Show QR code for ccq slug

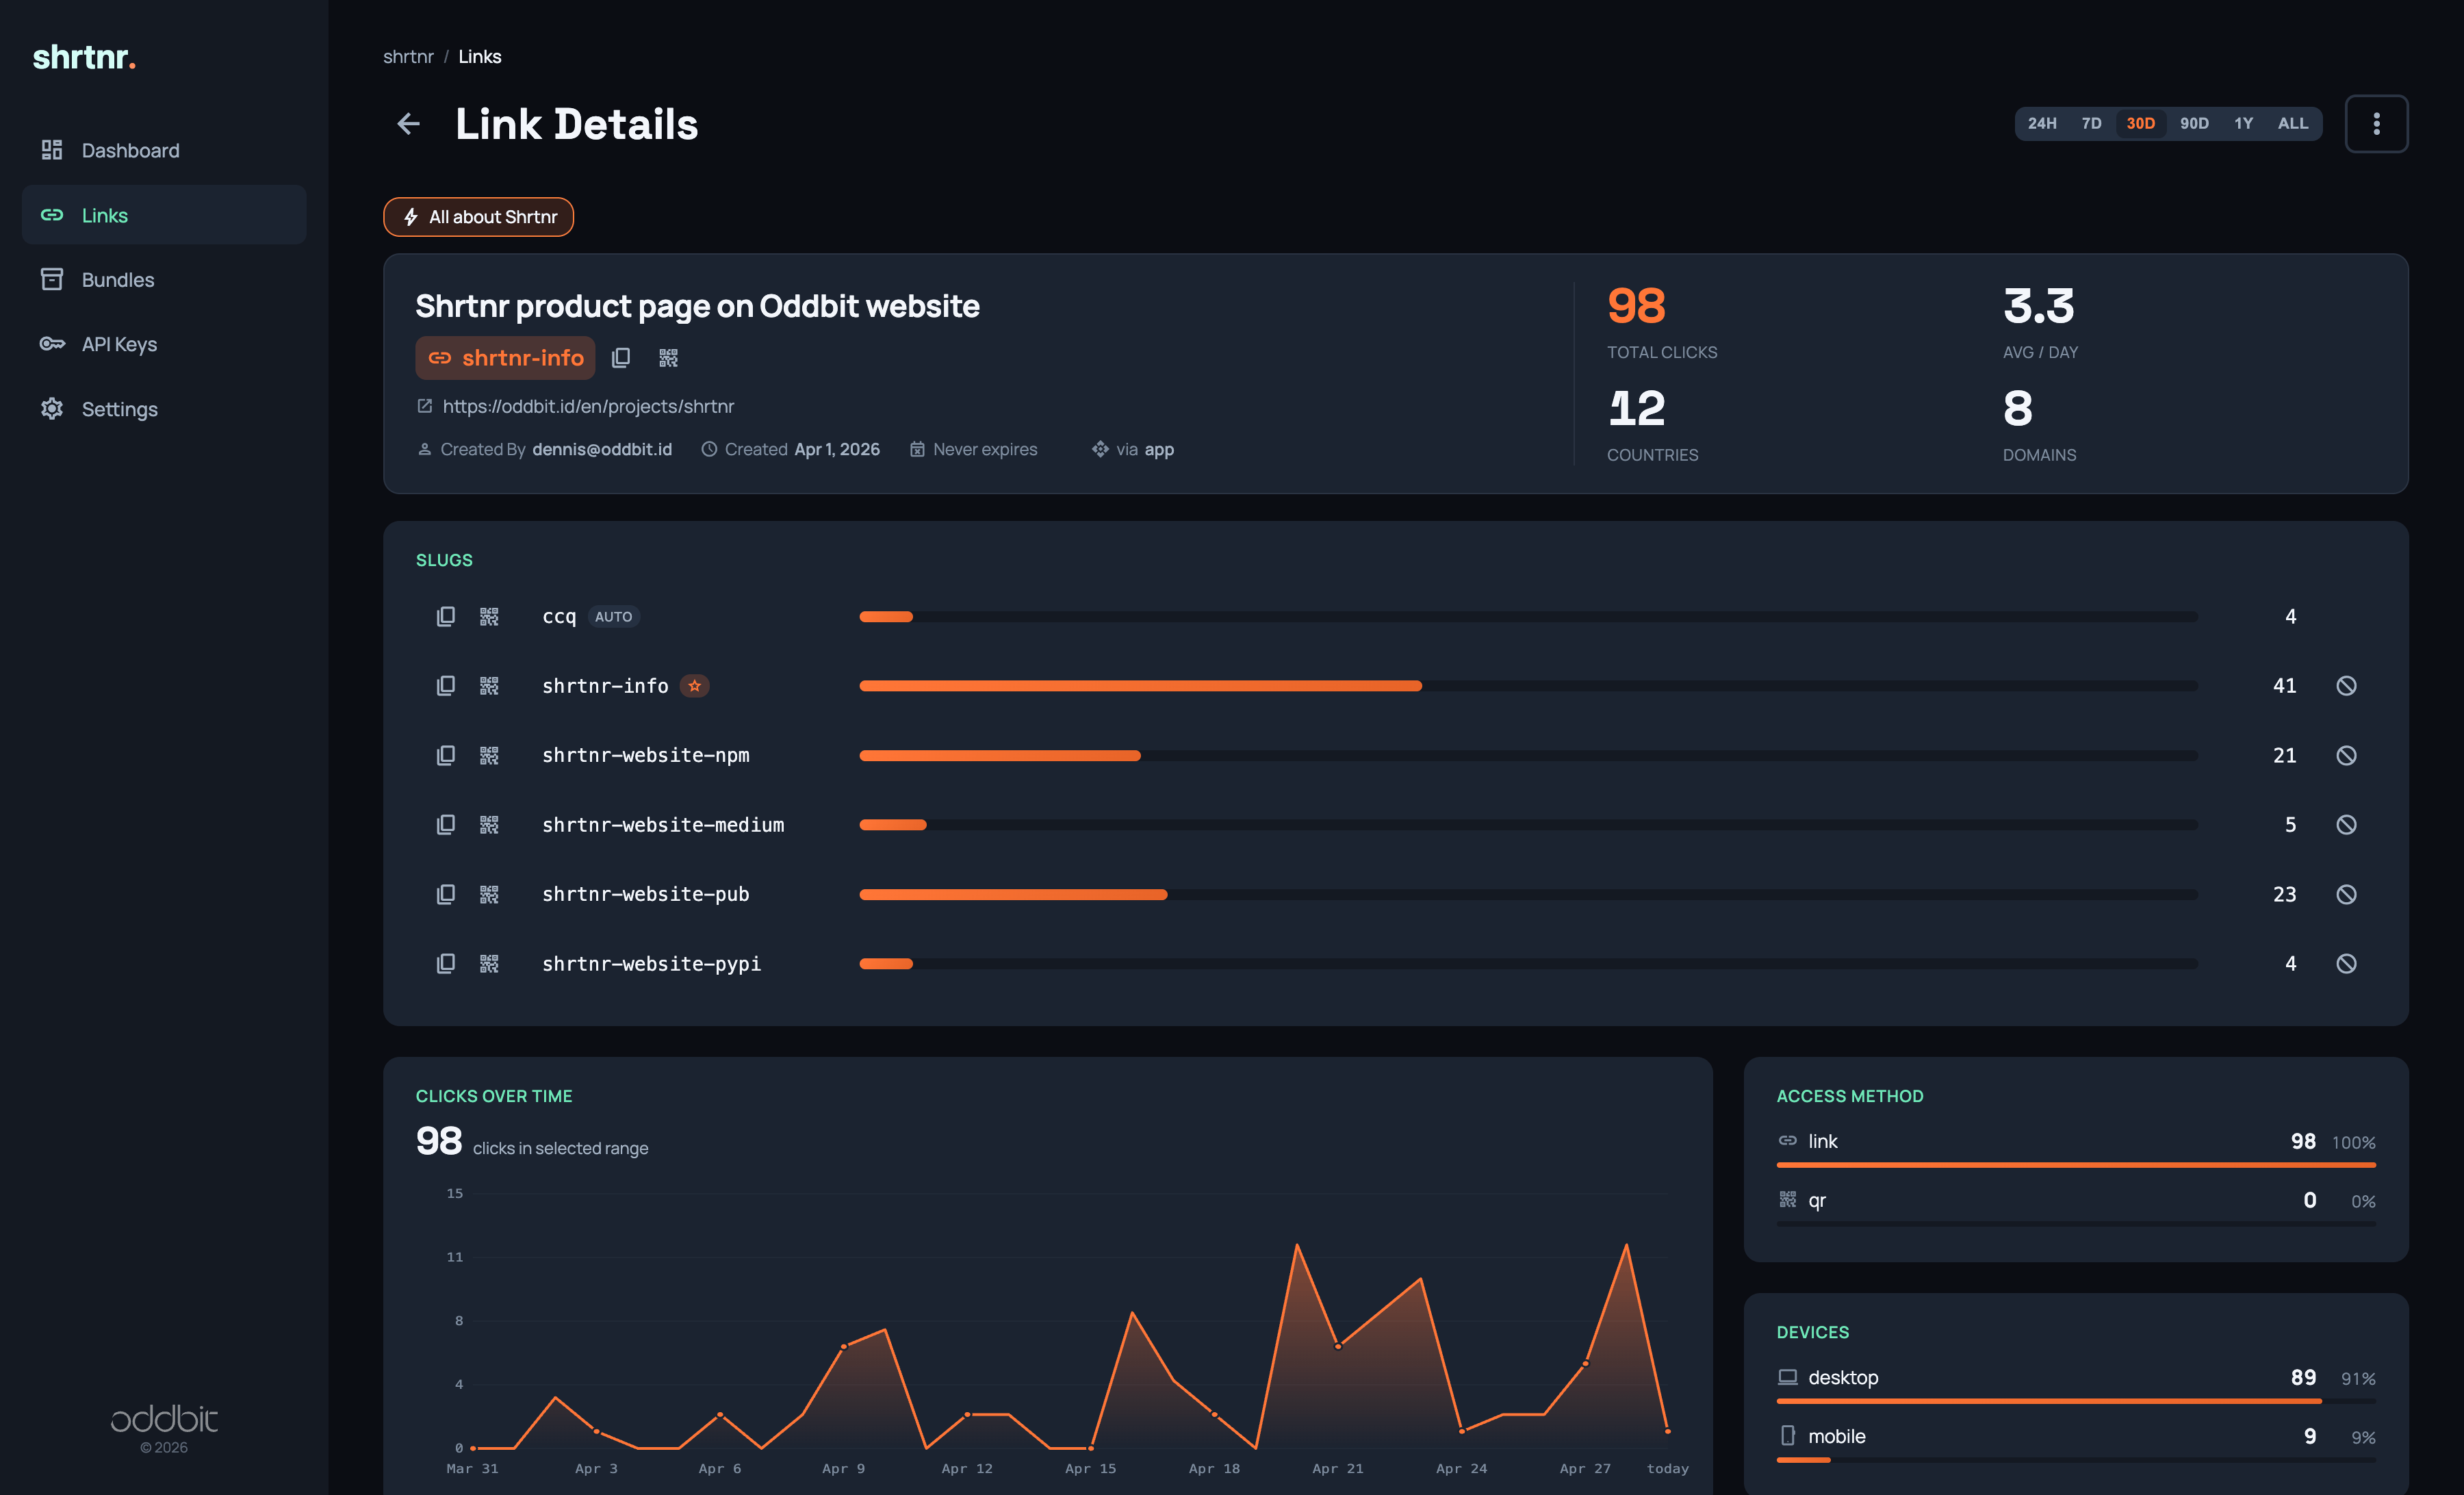[489, 617]
